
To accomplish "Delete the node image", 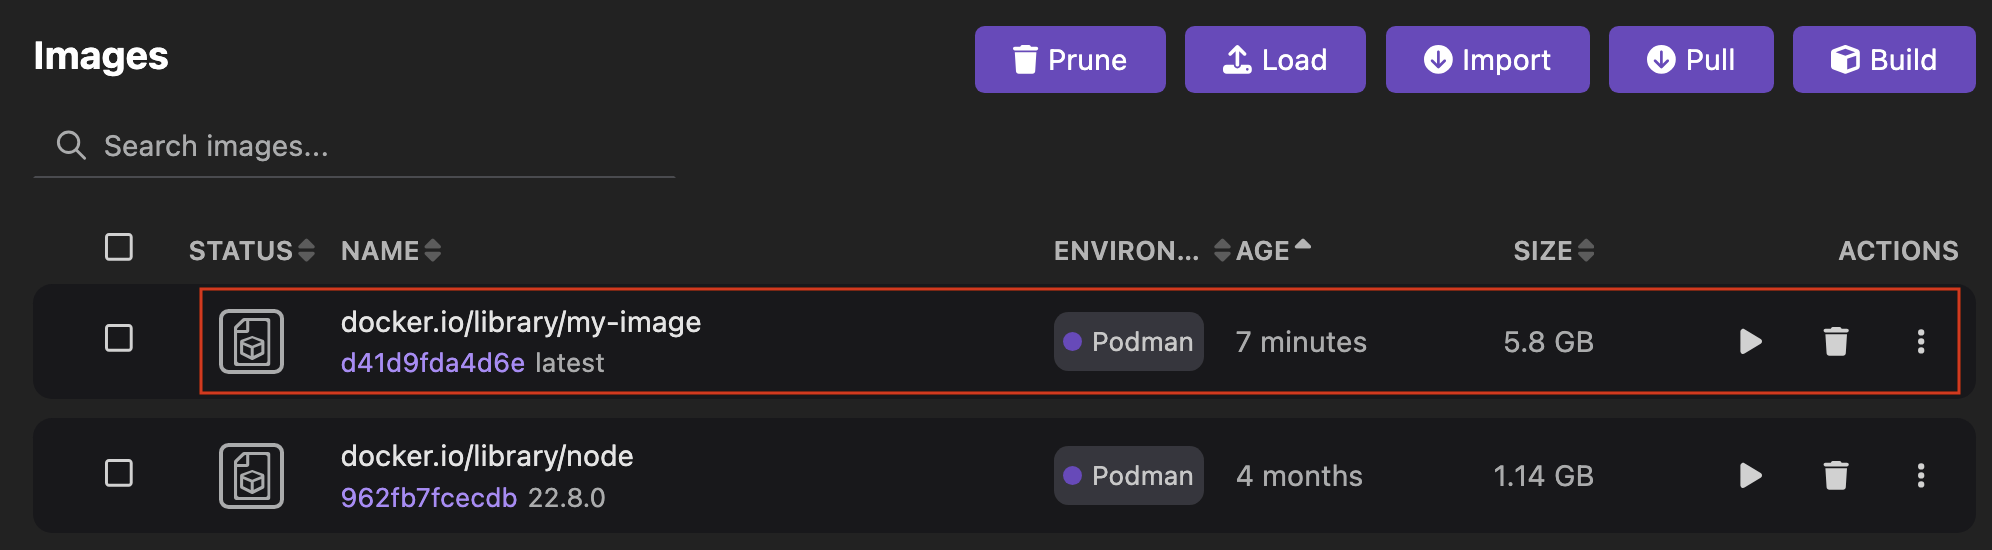I will coord(1835,476).
